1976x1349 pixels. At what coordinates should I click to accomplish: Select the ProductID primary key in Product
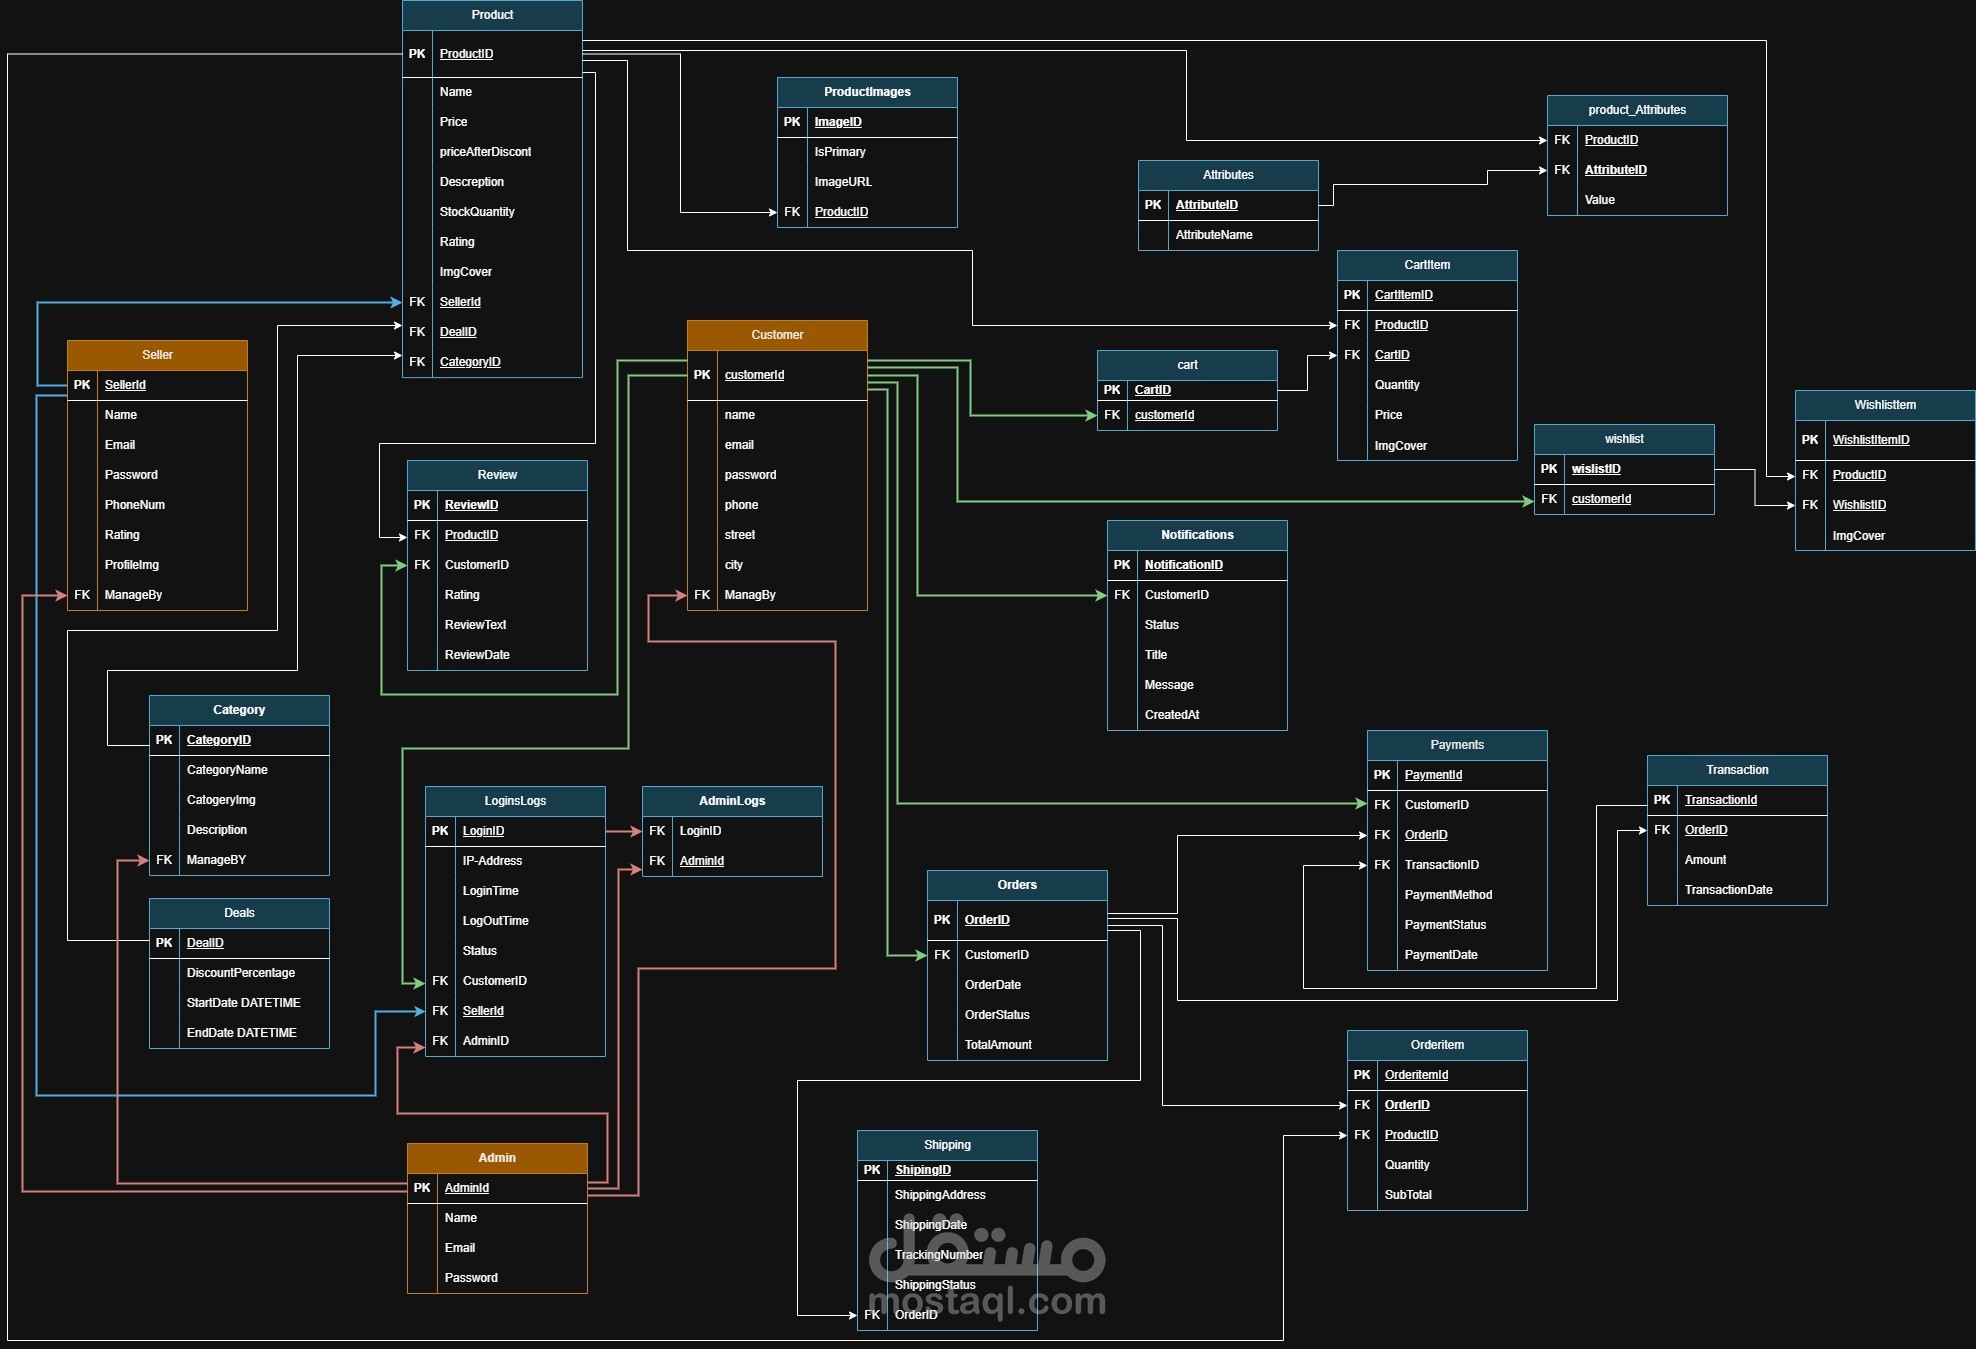(x=466, y=54)
